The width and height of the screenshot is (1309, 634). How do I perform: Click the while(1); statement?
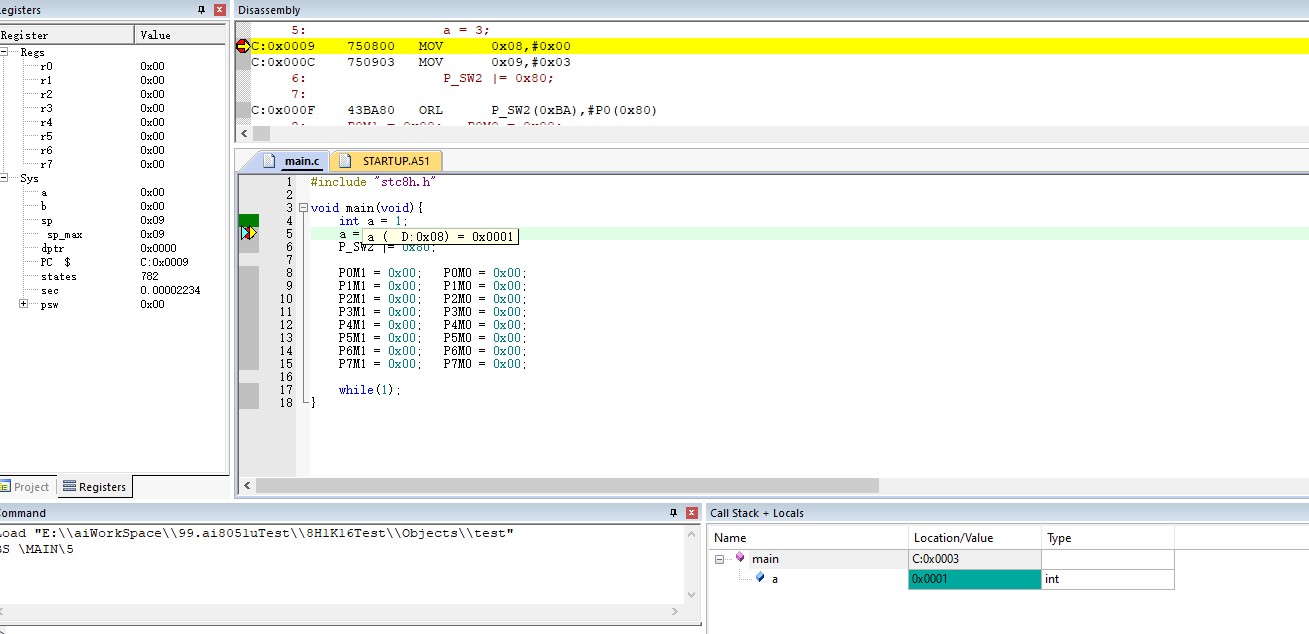(369, 390)
